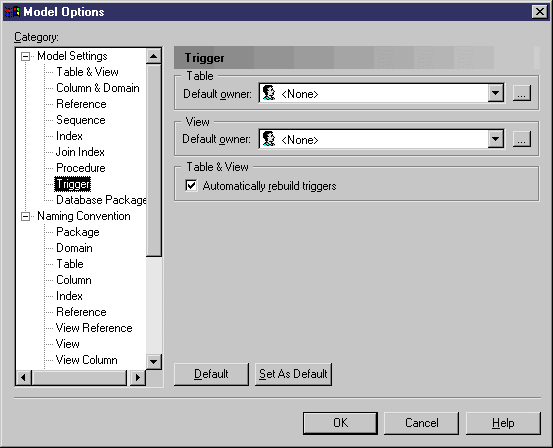Click the vertical scrollbar thumb in the category tree
Image resolution: width=553 pixels, height=448 pixels.
coord(154,160)
